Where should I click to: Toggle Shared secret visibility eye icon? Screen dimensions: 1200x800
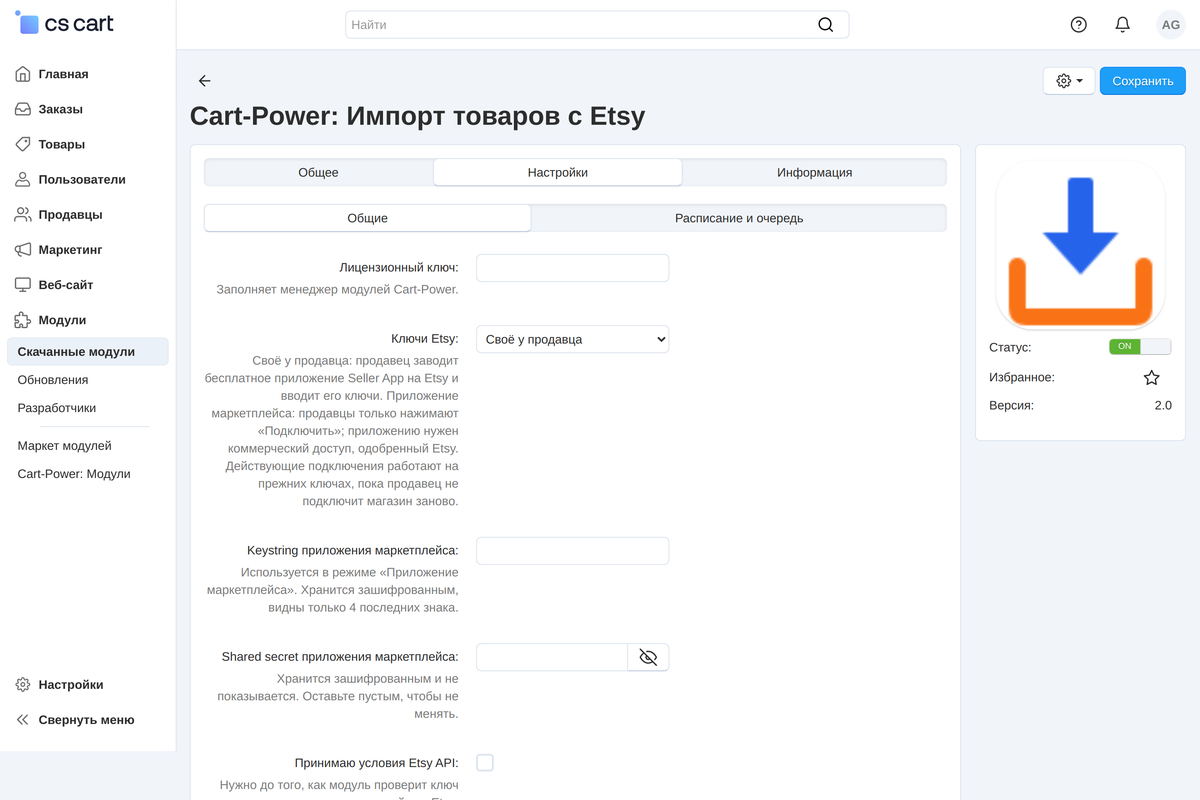648,657
